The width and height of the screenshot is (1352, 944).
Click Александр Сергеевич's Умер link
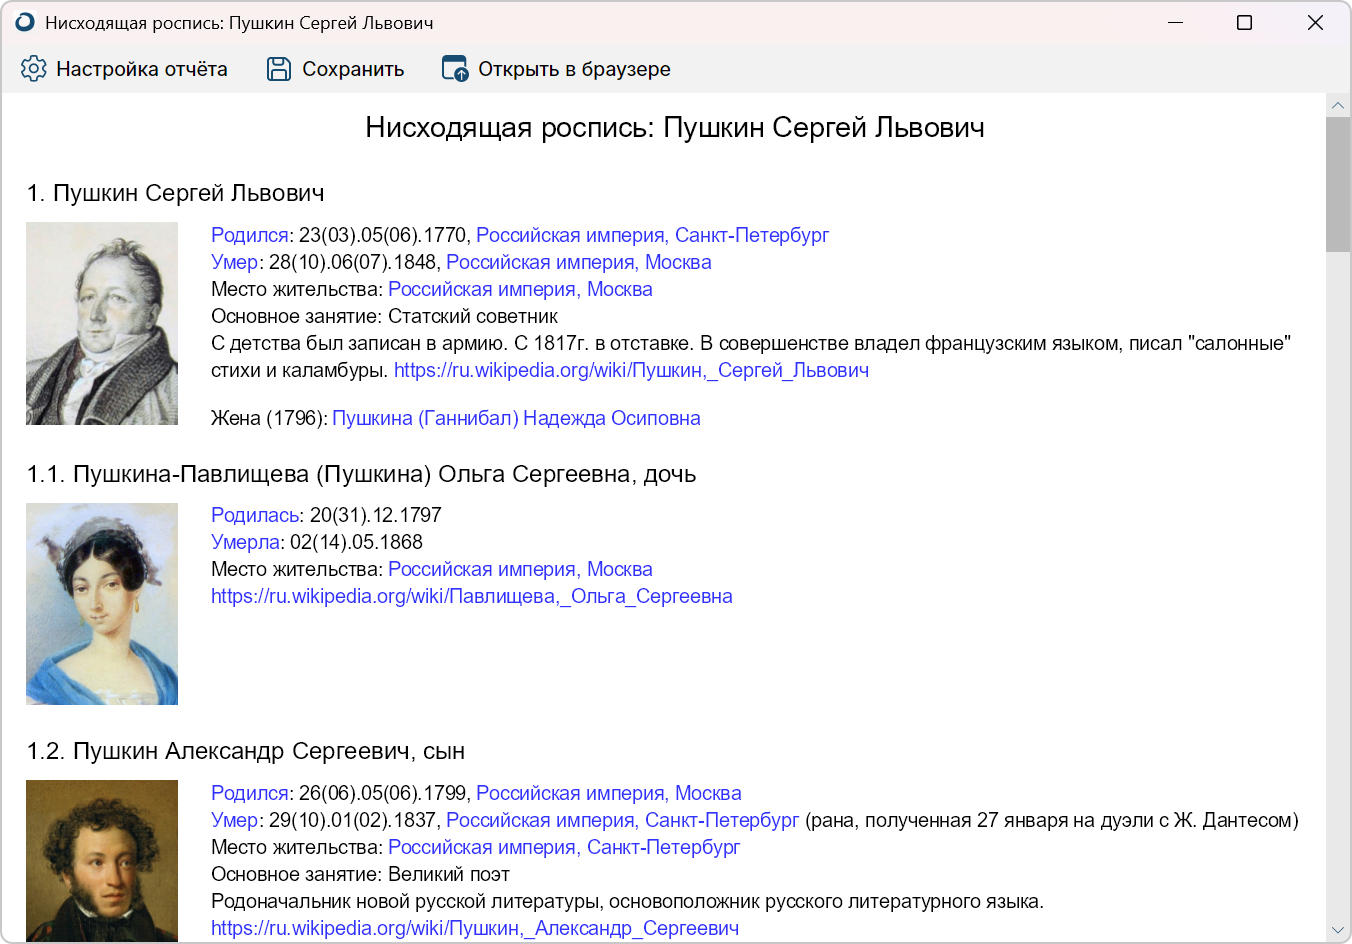[x=234, y=820]
